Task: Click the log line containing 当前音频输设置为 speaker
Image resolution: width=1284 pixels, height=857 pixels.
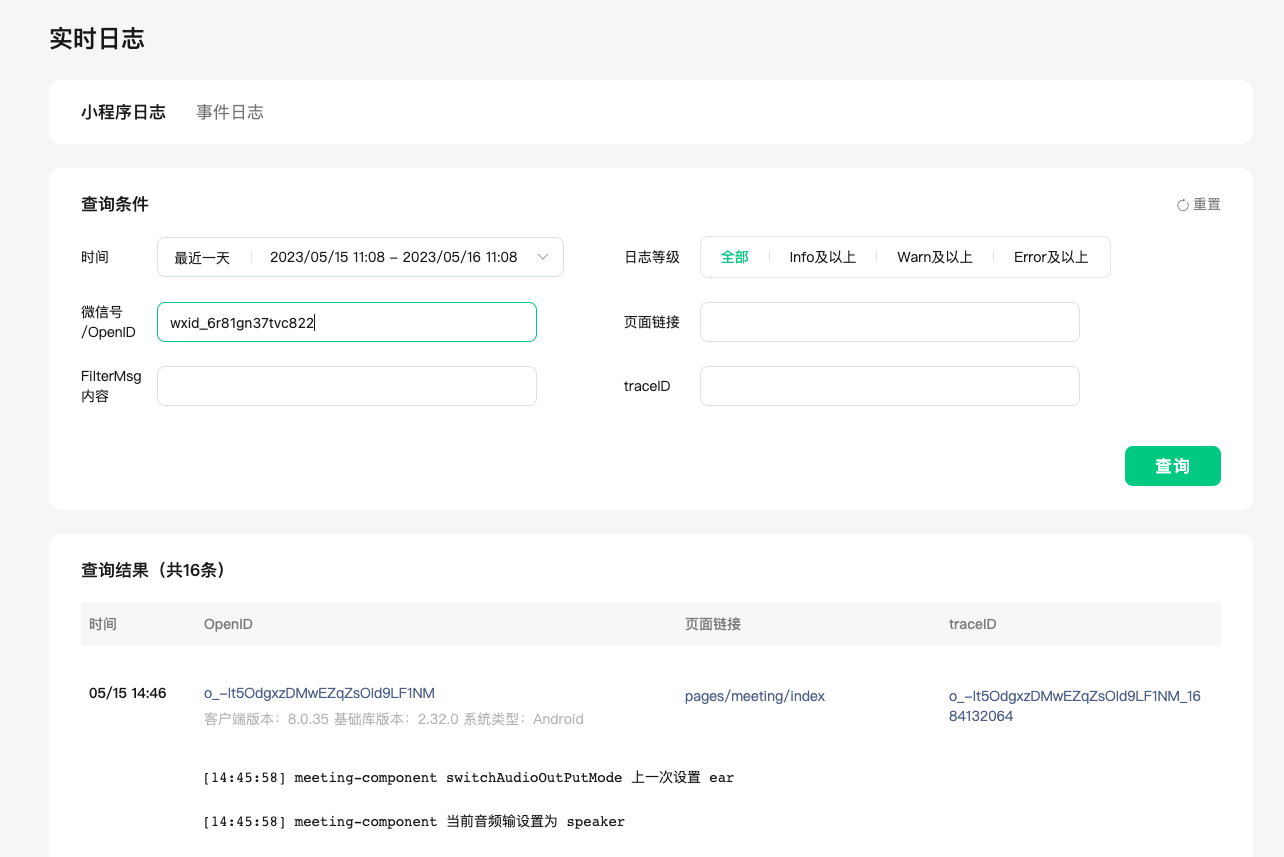Action: (414, 822)
